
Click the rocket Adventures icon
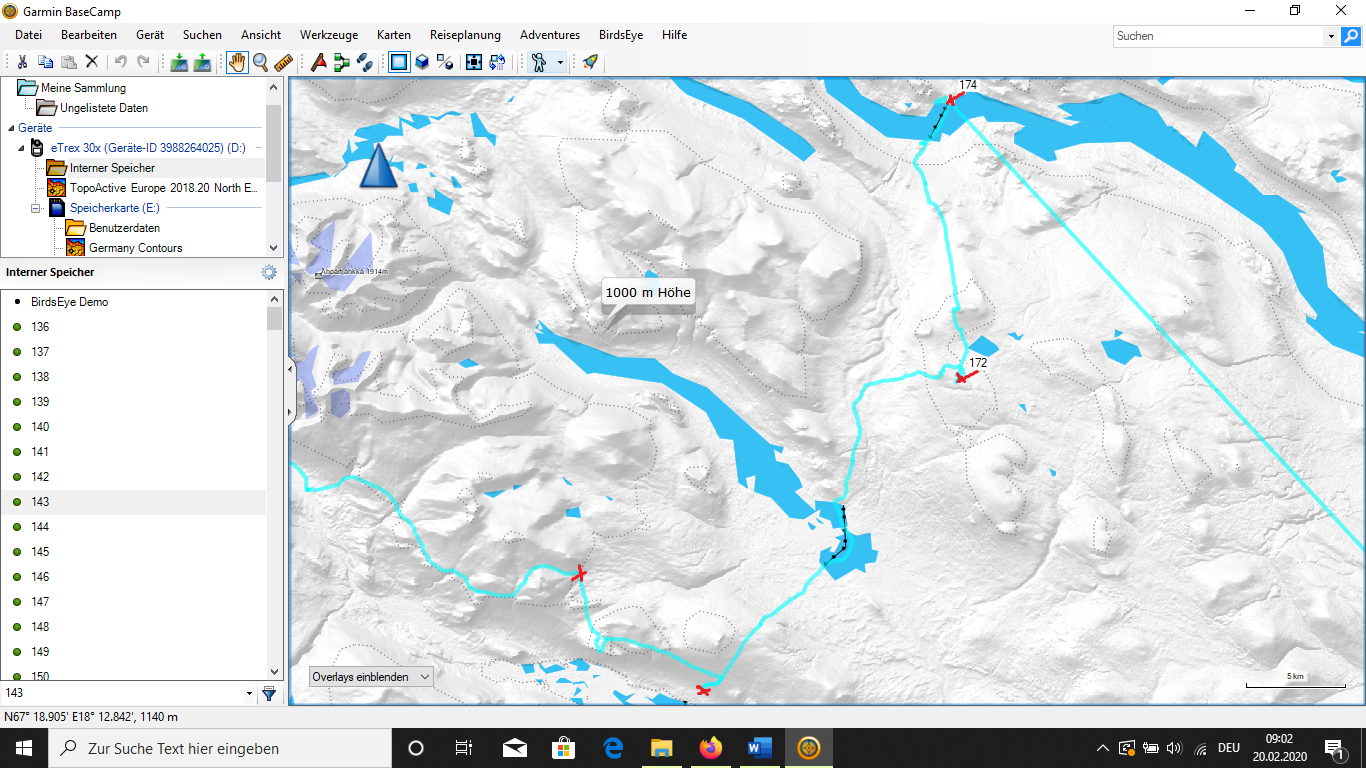[x=590, y=62]
